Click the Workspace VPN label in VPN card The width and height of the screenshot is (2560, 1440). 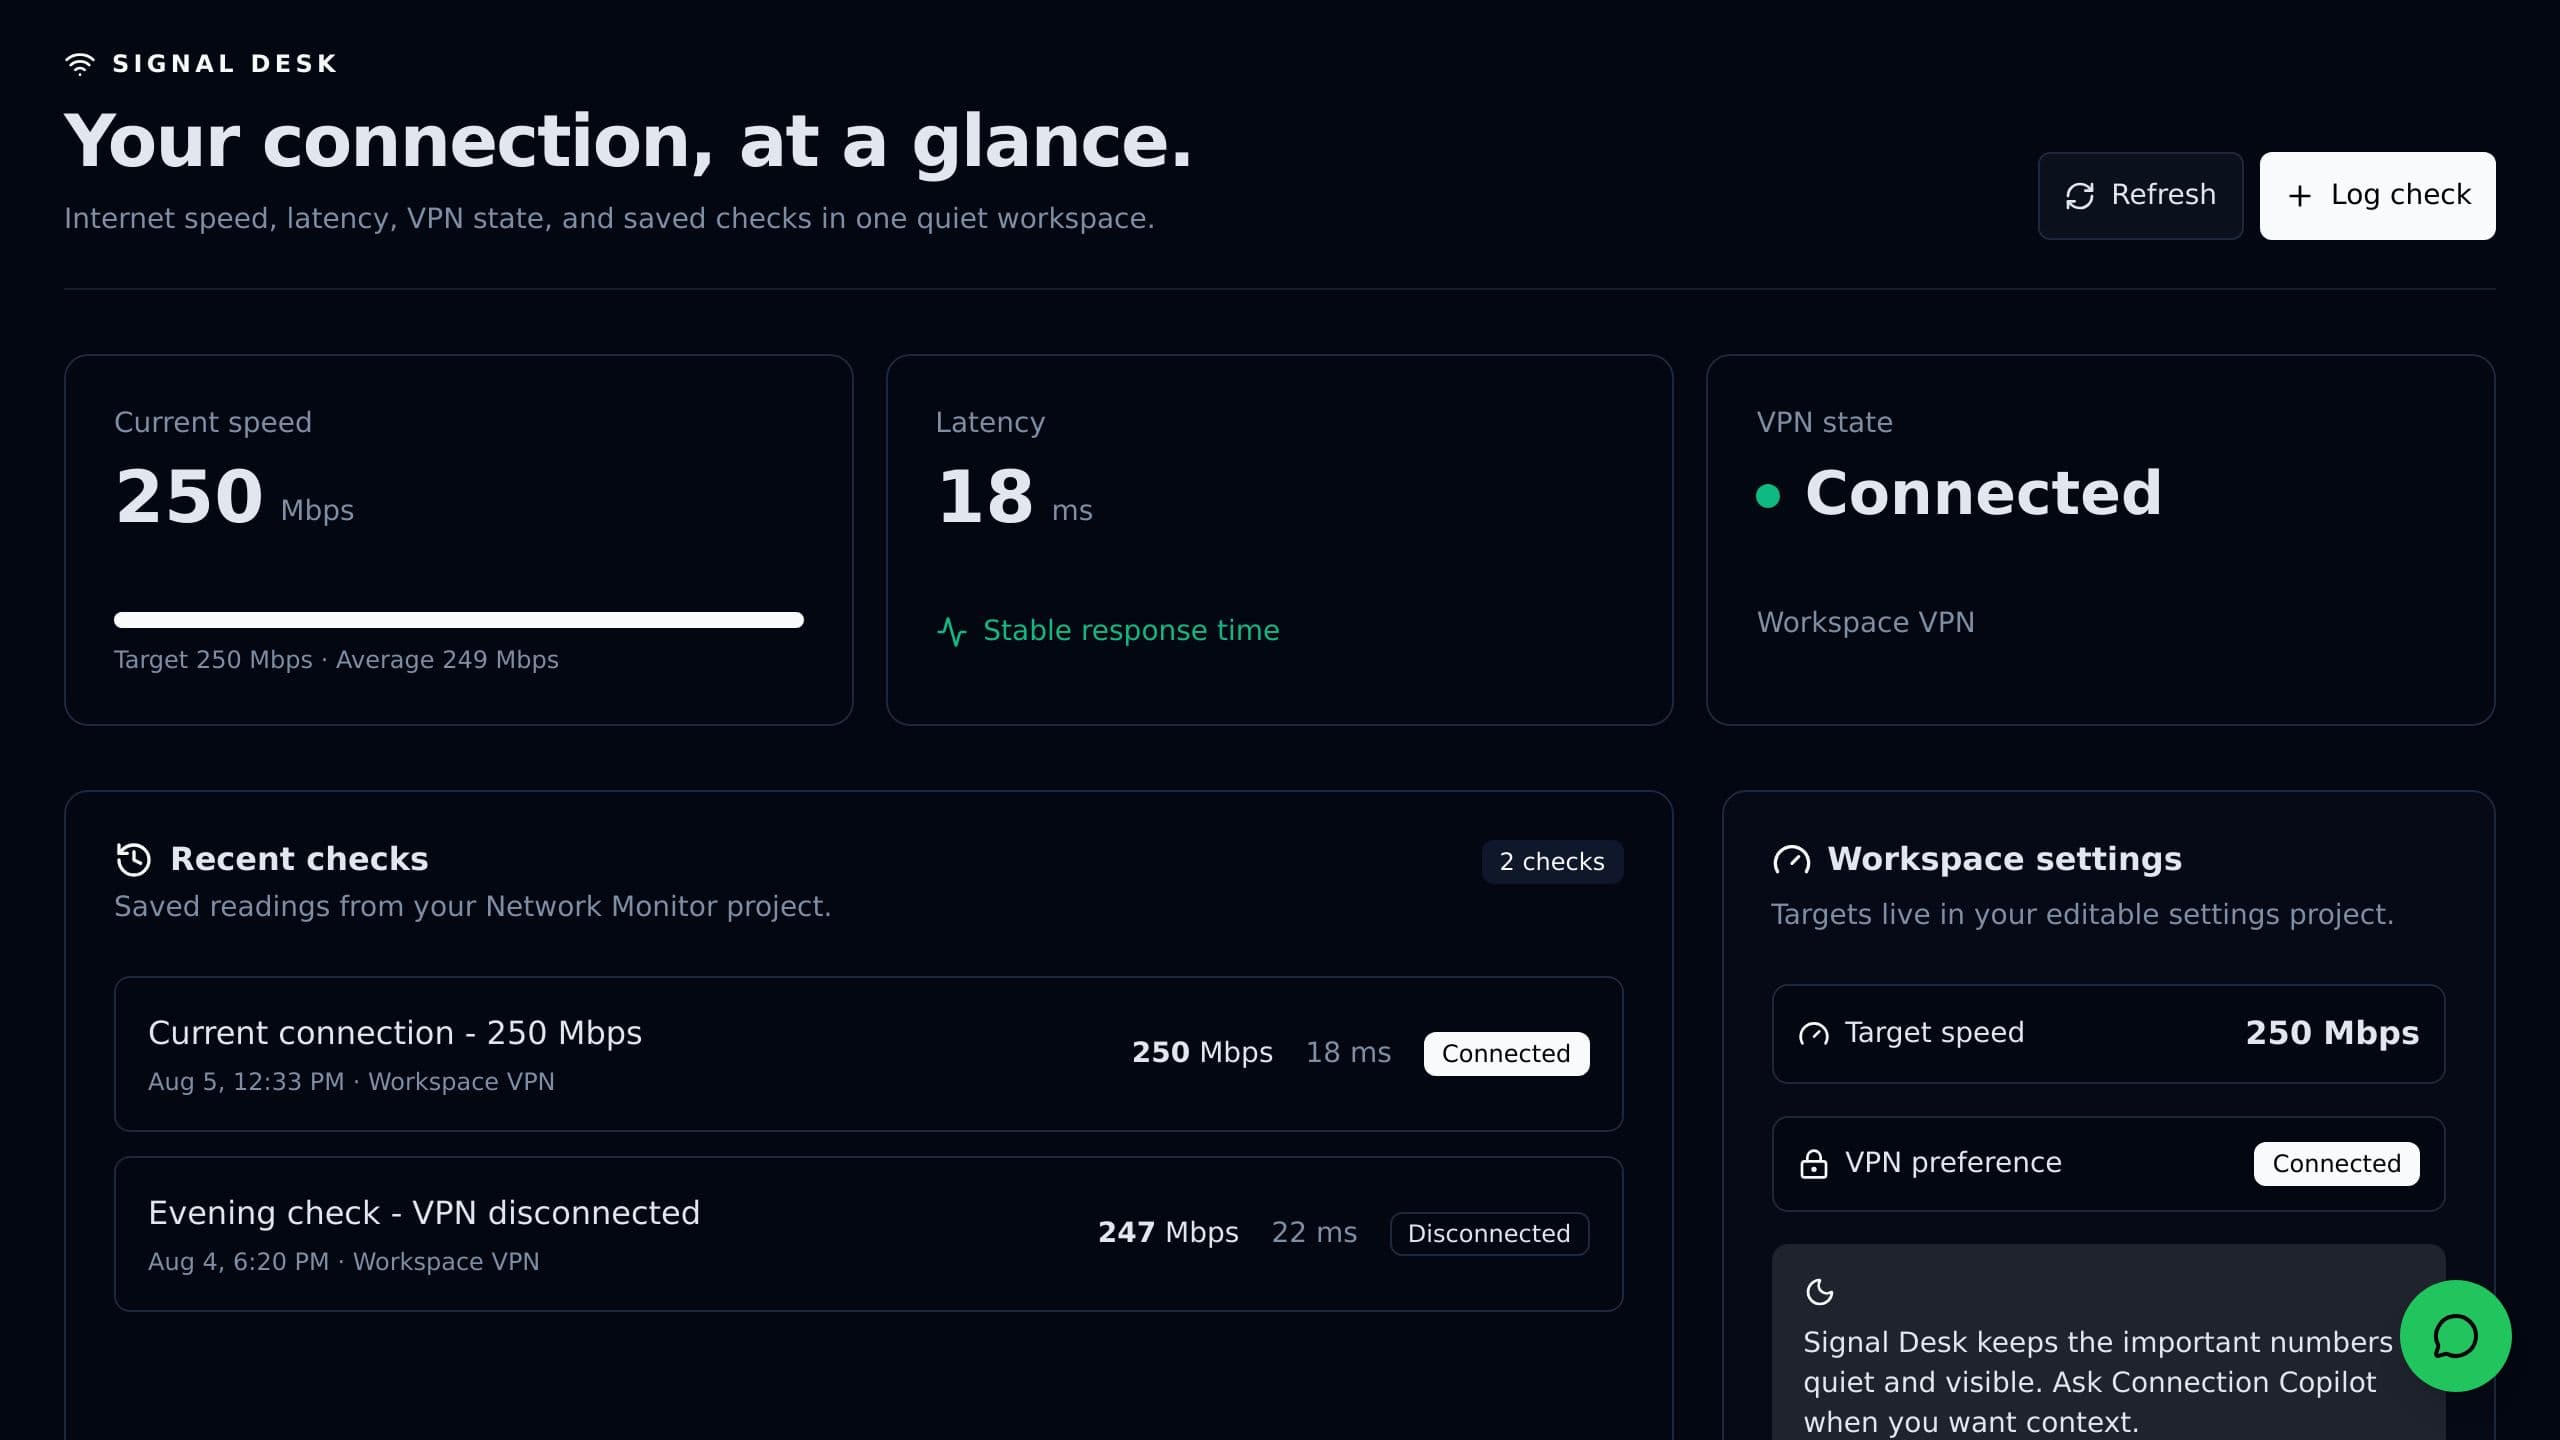click(x=1865, y=622)
